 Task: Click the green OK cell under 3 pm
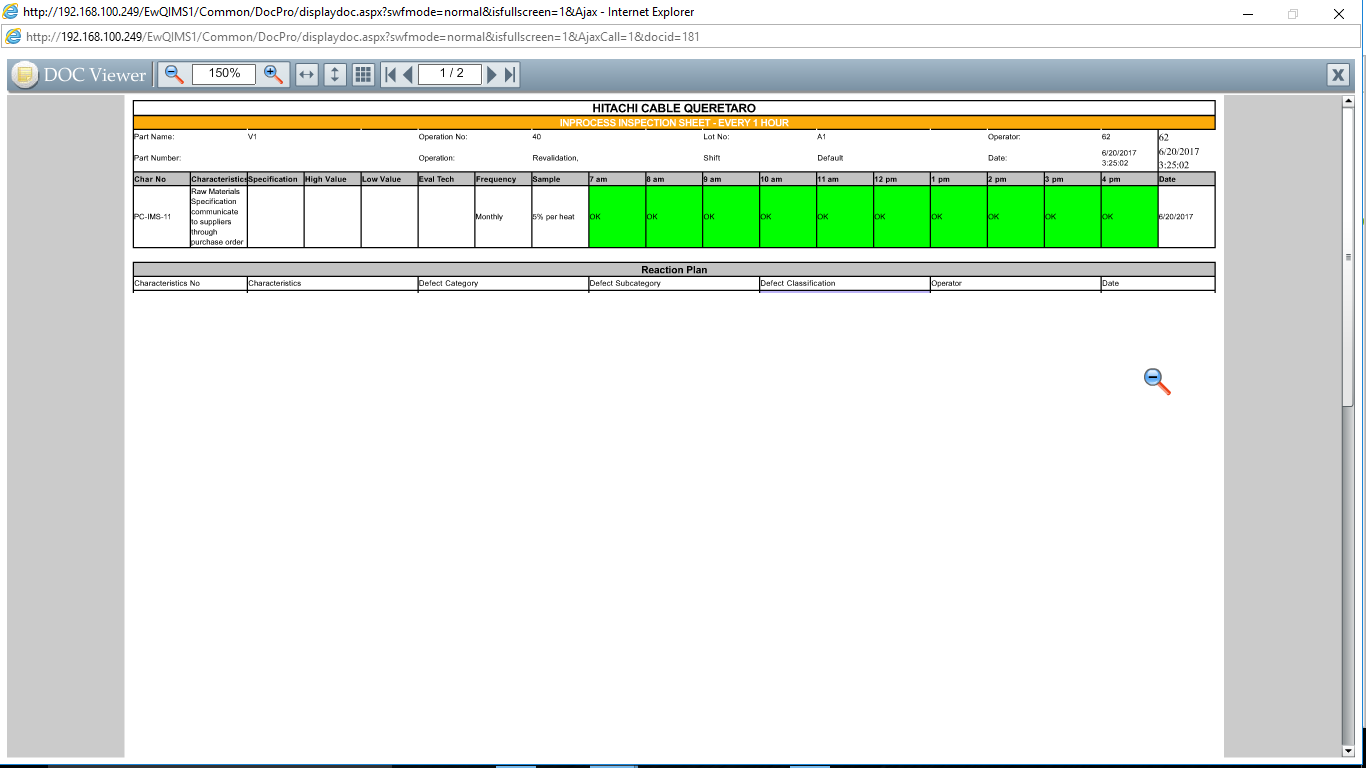pyautogui.click(x=1074, y=216)
